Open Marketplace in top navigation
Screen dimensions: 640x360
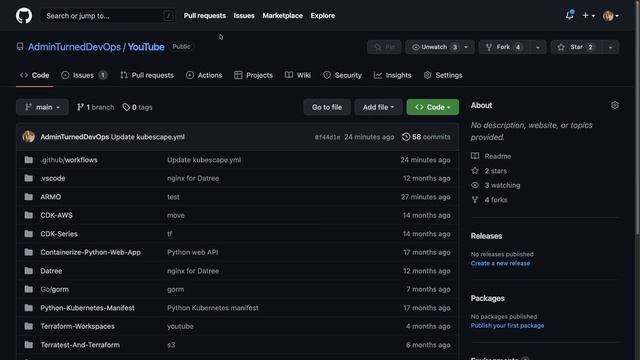(x=282, y=16)
